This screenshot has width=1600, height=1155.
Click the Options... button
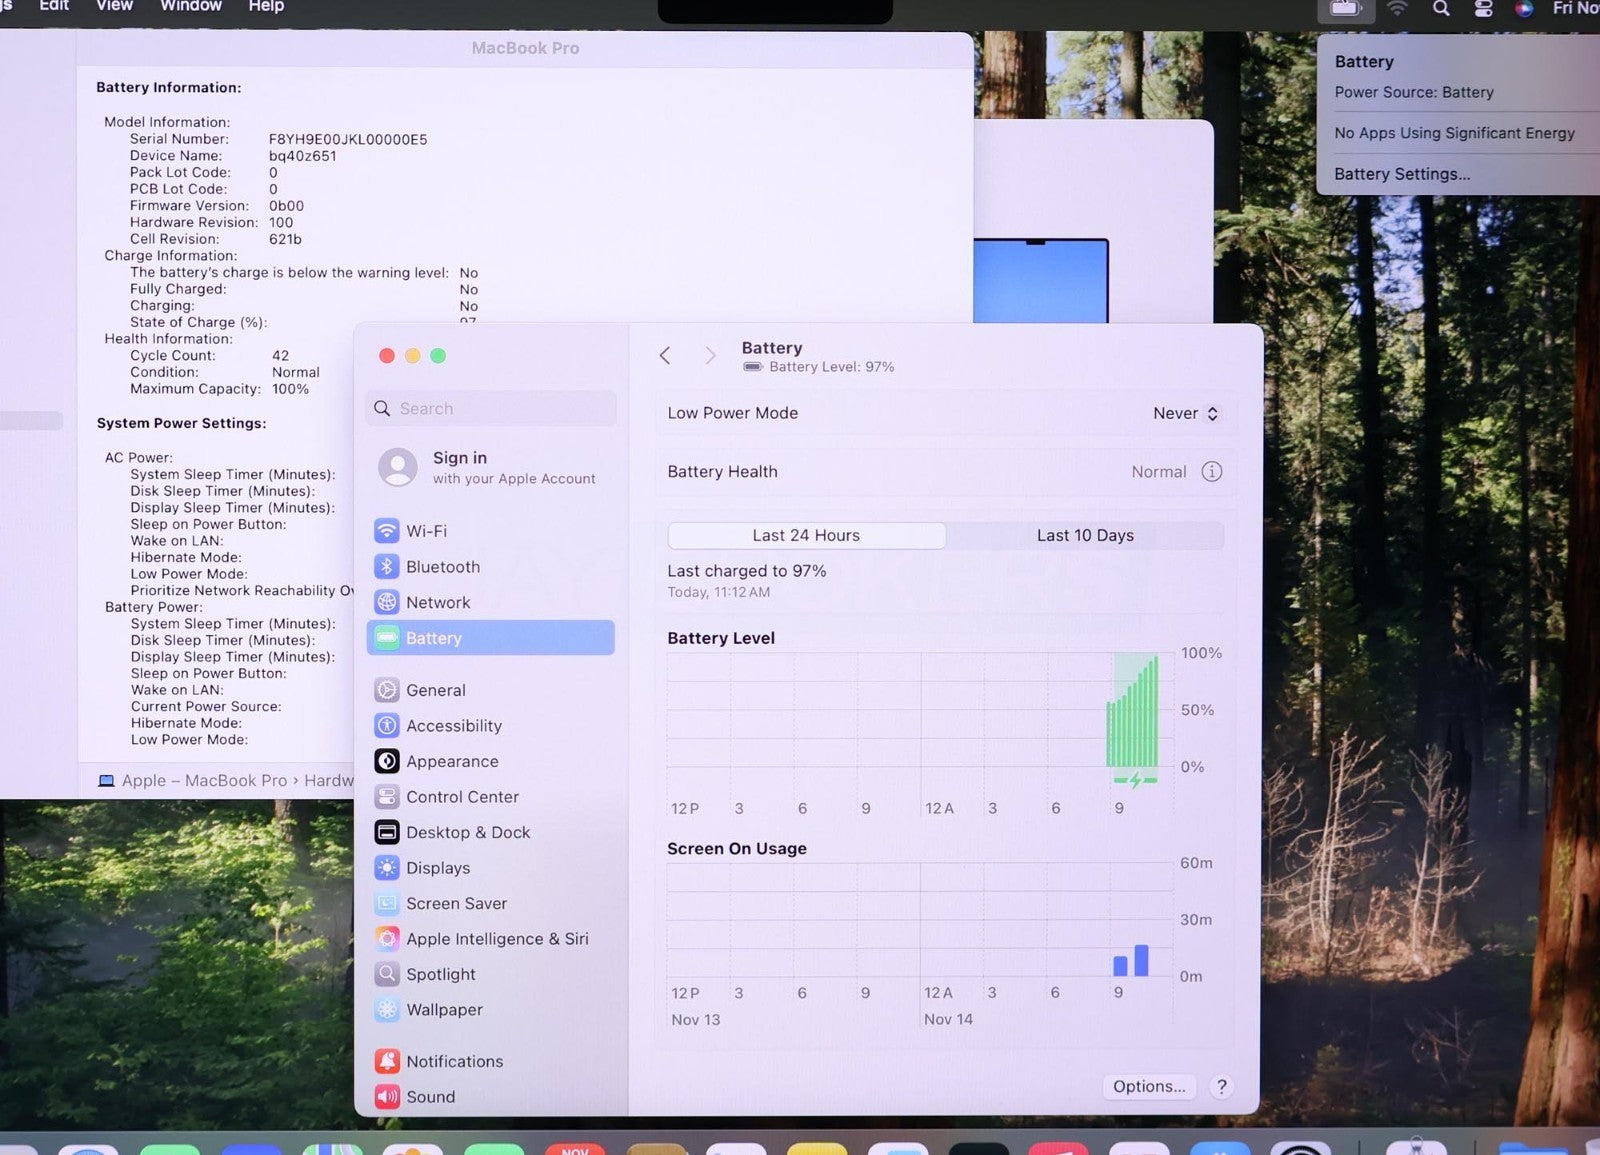pos(1148,1087)
